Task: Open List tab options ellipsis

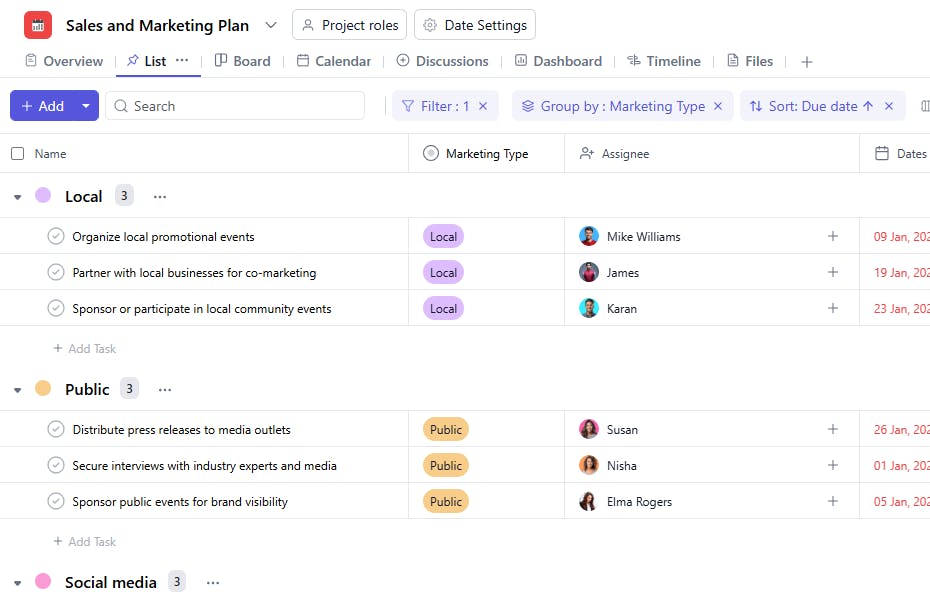Action: [x=182, y=61]
